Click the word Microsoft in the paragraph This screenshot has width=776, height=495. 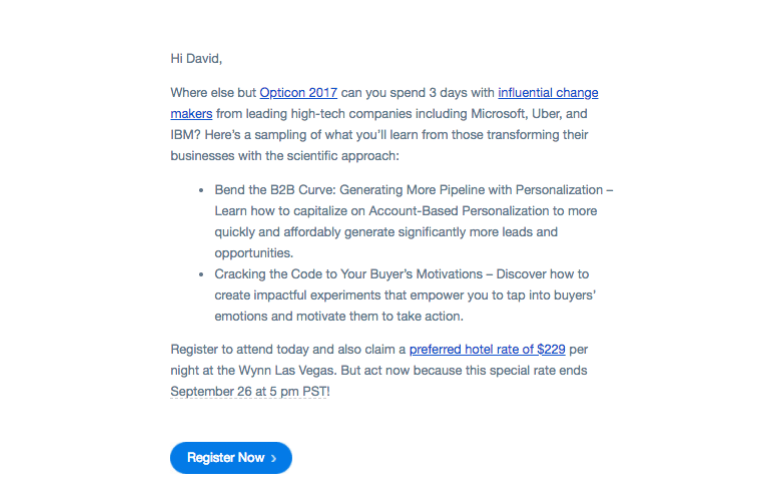[499, 114]
